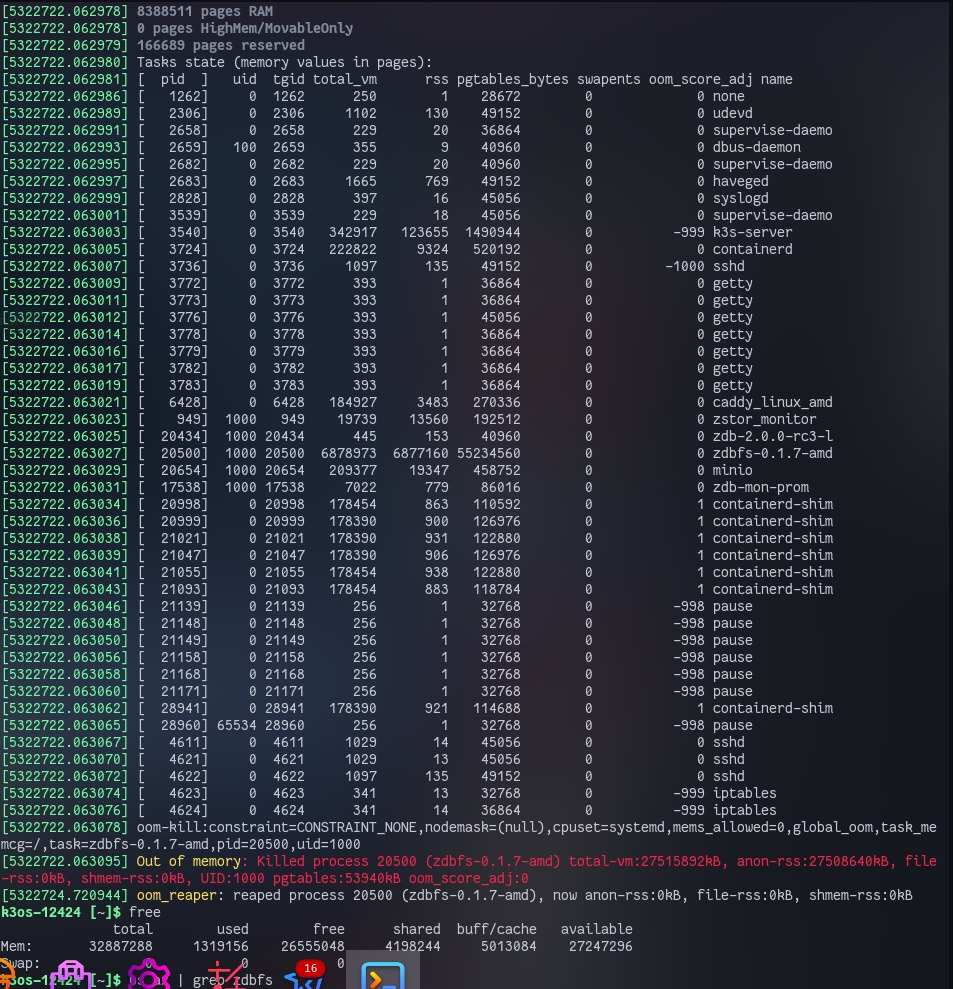
Task: Click the 'shared' header in free output
Action: pyautogui.click(x=416, y=930)
